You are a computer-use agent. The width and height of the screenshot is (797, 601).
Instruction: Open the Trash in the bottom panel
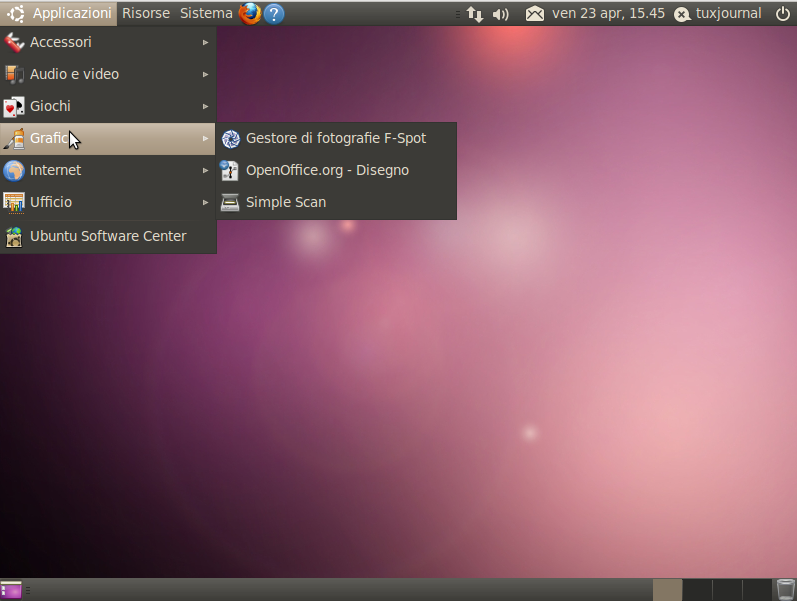(x=785, y=590)
